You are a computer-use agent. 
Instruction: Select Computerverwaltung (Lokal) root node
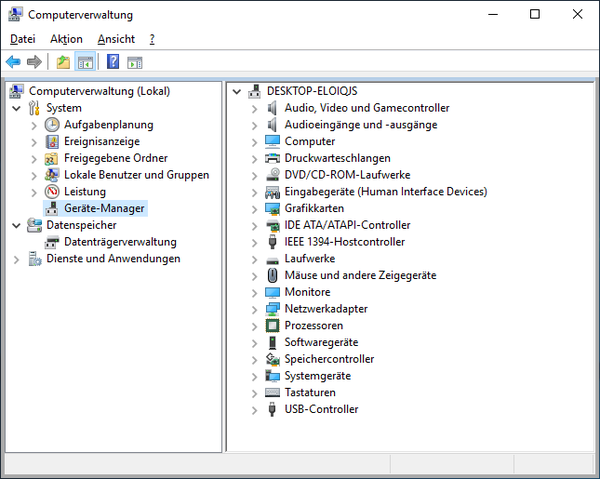(99, 91)
